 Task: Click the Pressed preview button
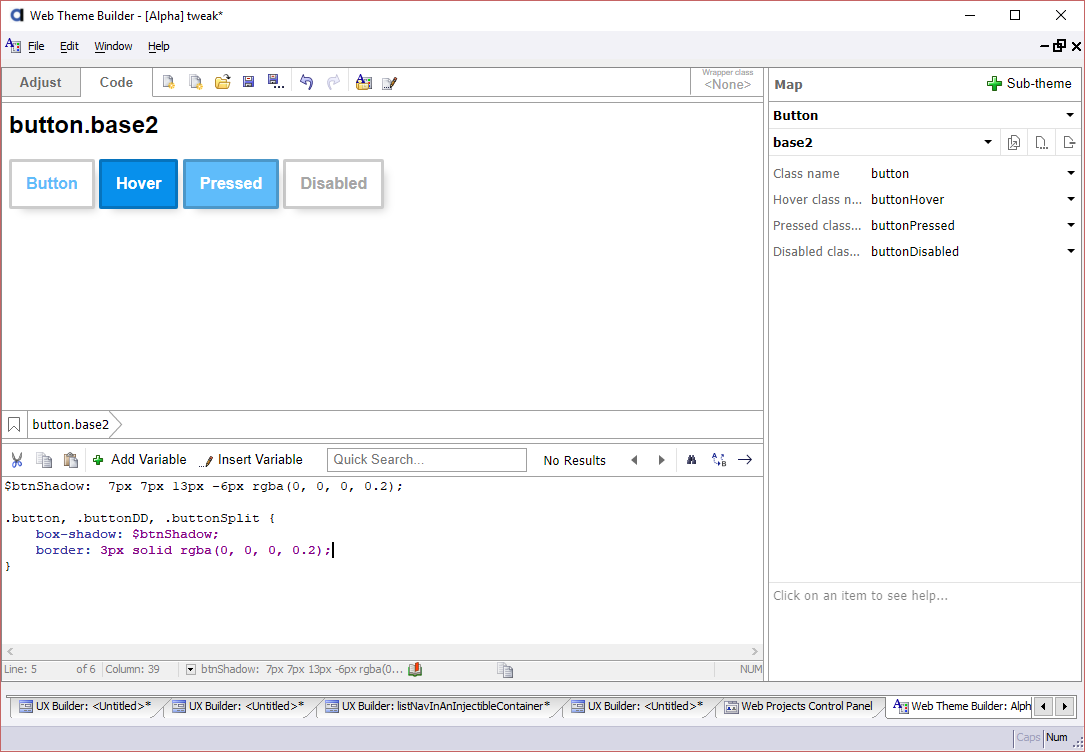pos(231,184)
